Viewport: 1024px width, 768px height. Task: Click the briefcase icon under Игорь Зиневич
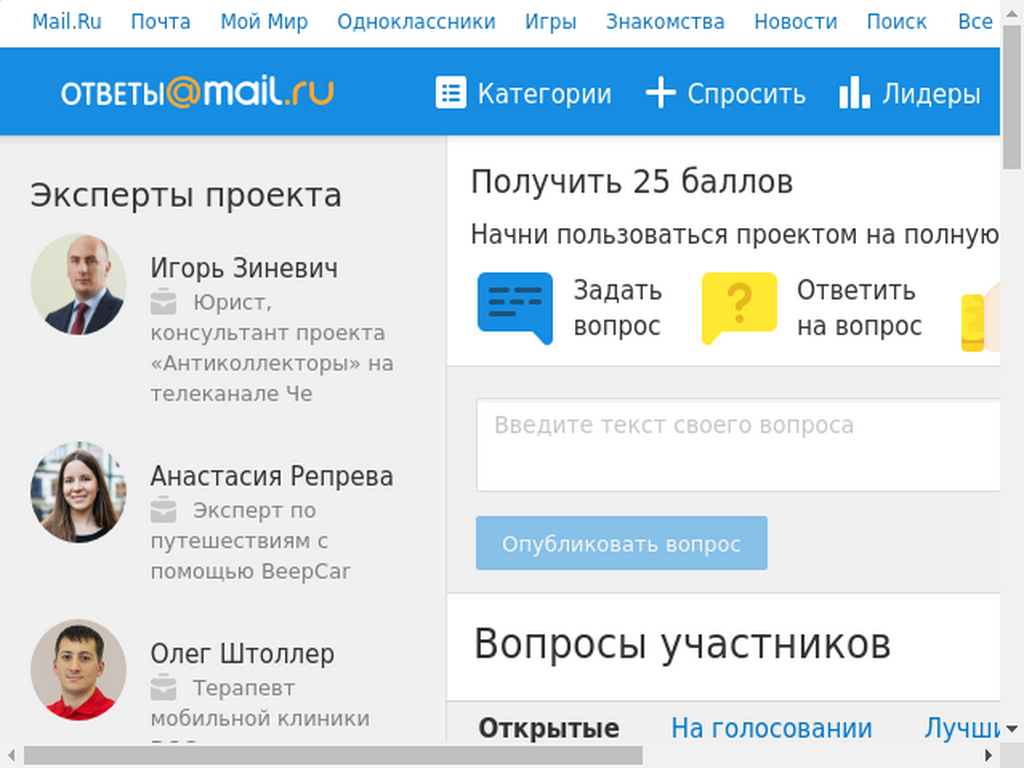(x=163, y=302)
